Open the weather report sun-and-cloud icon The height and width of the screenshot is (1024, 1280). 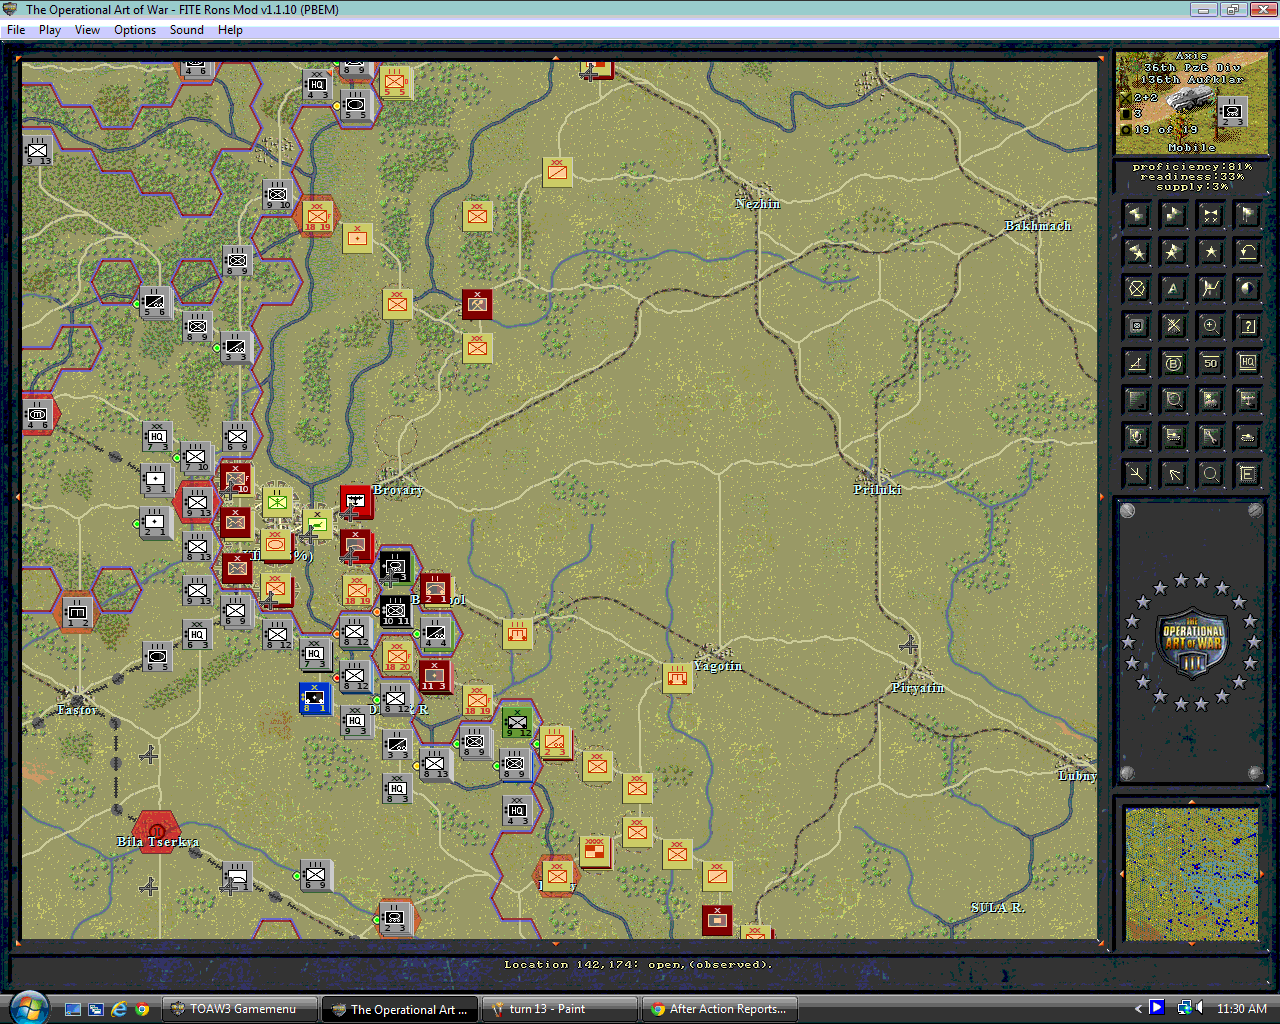pyautogui.click(x=1210, y=400)
